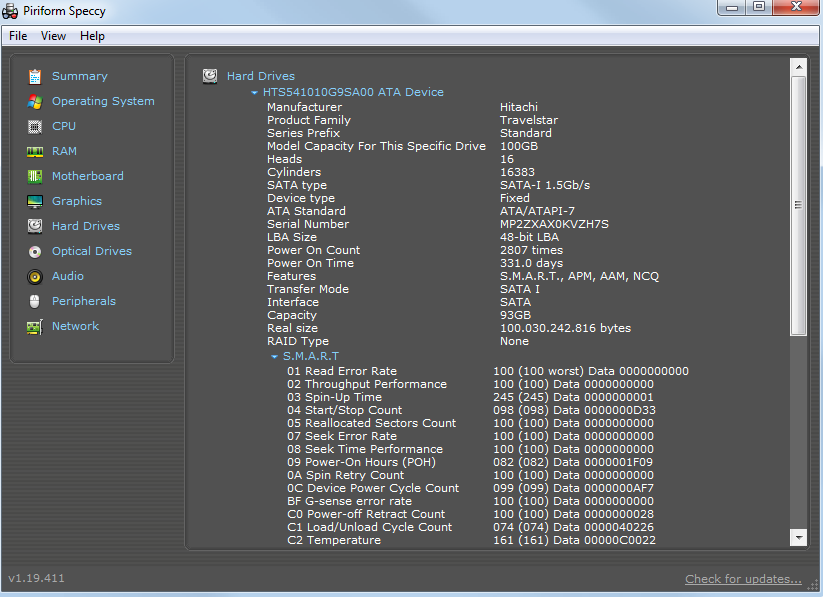Click the Graphics monitor icon
Screen dimensions: 823x597
35,202
